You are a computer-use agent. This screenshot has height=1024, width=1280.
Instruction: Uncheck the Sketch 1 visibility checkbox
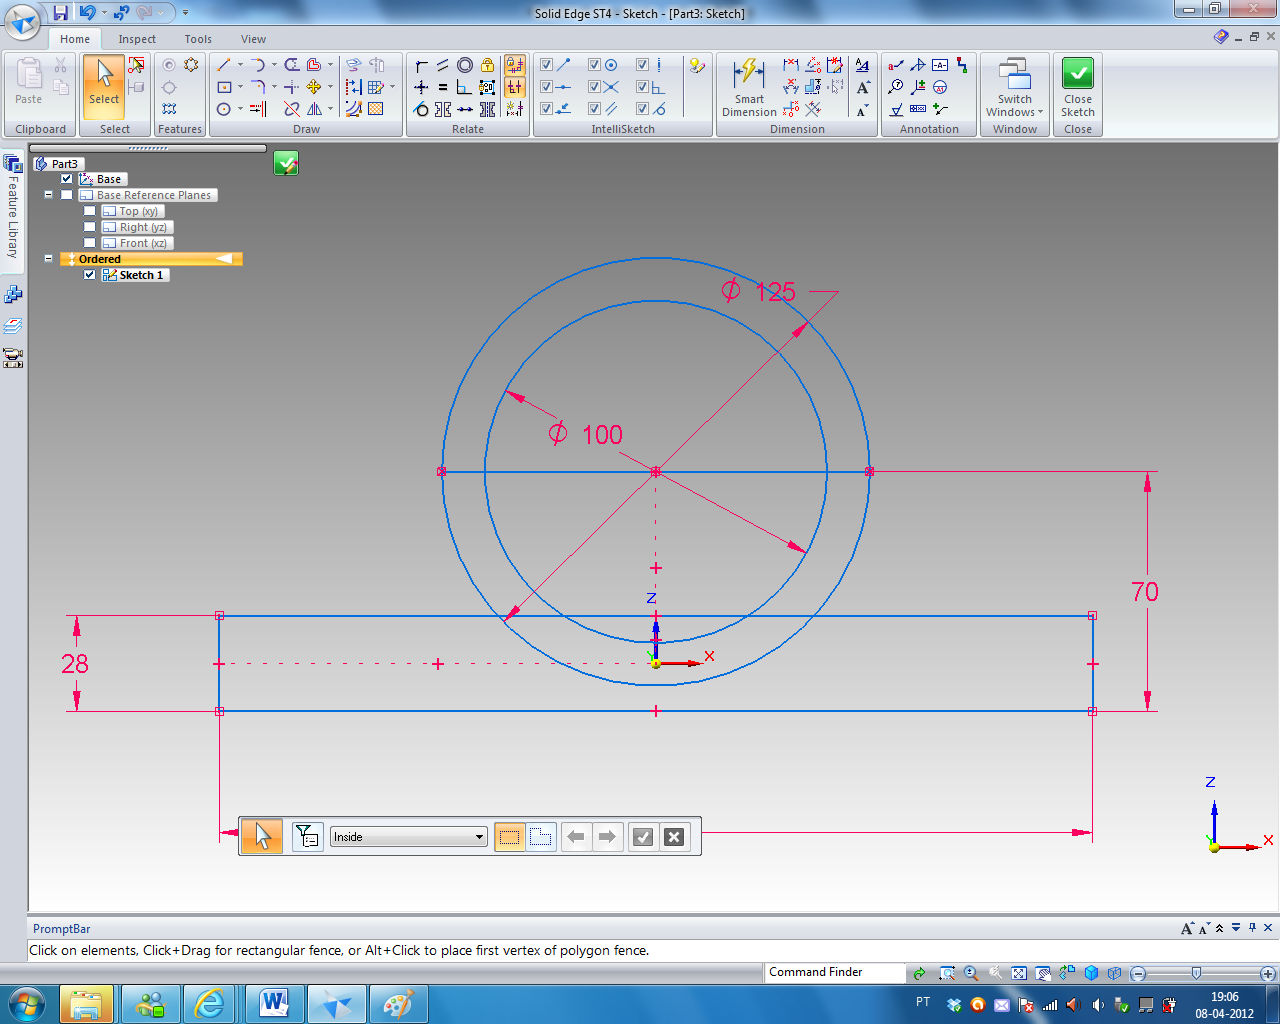click(90, 275)
